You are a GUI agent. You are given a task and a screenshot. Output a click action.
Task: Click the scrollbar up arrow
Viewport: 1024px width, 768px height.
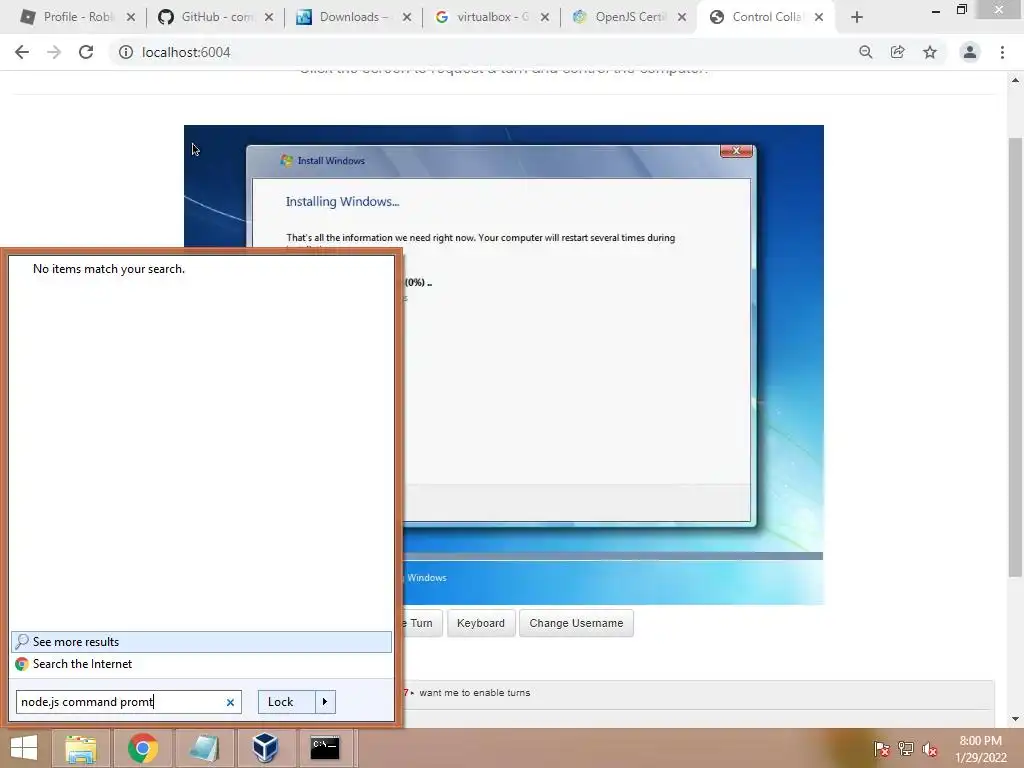[1015, 80]
